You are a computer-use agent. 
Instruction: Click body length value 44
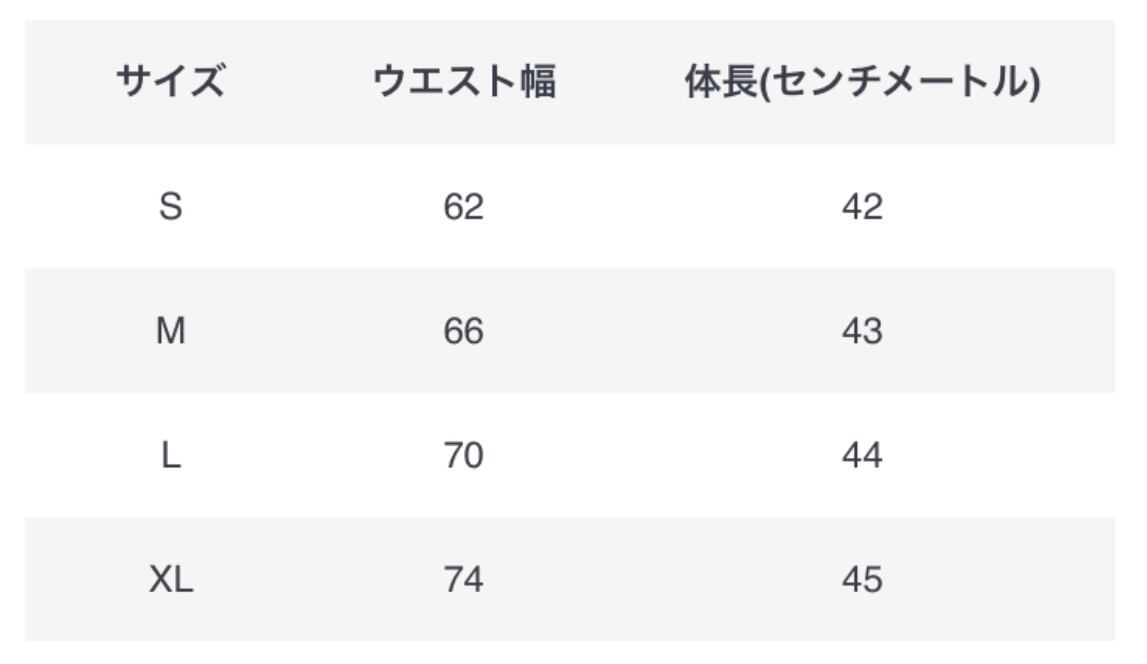[x=862, y=455]
